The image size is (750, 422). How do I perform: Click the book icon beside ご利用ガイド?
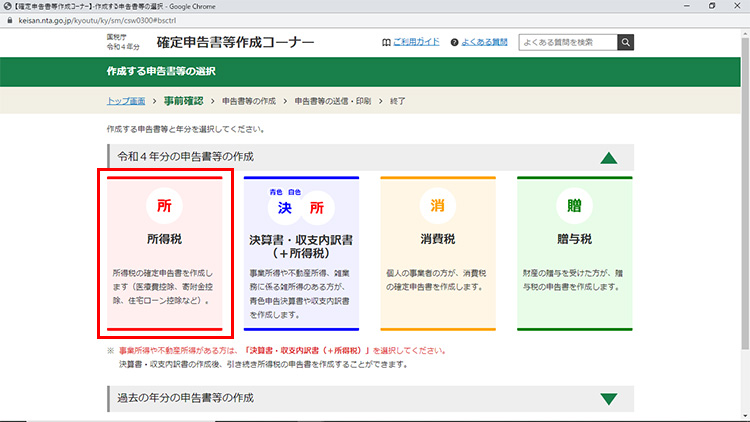387,43
